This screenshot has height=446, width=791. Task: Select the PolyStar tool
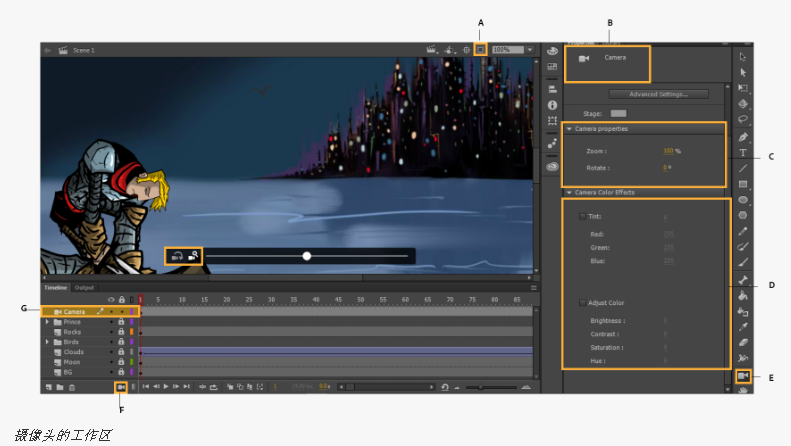[x=743, y=215]
